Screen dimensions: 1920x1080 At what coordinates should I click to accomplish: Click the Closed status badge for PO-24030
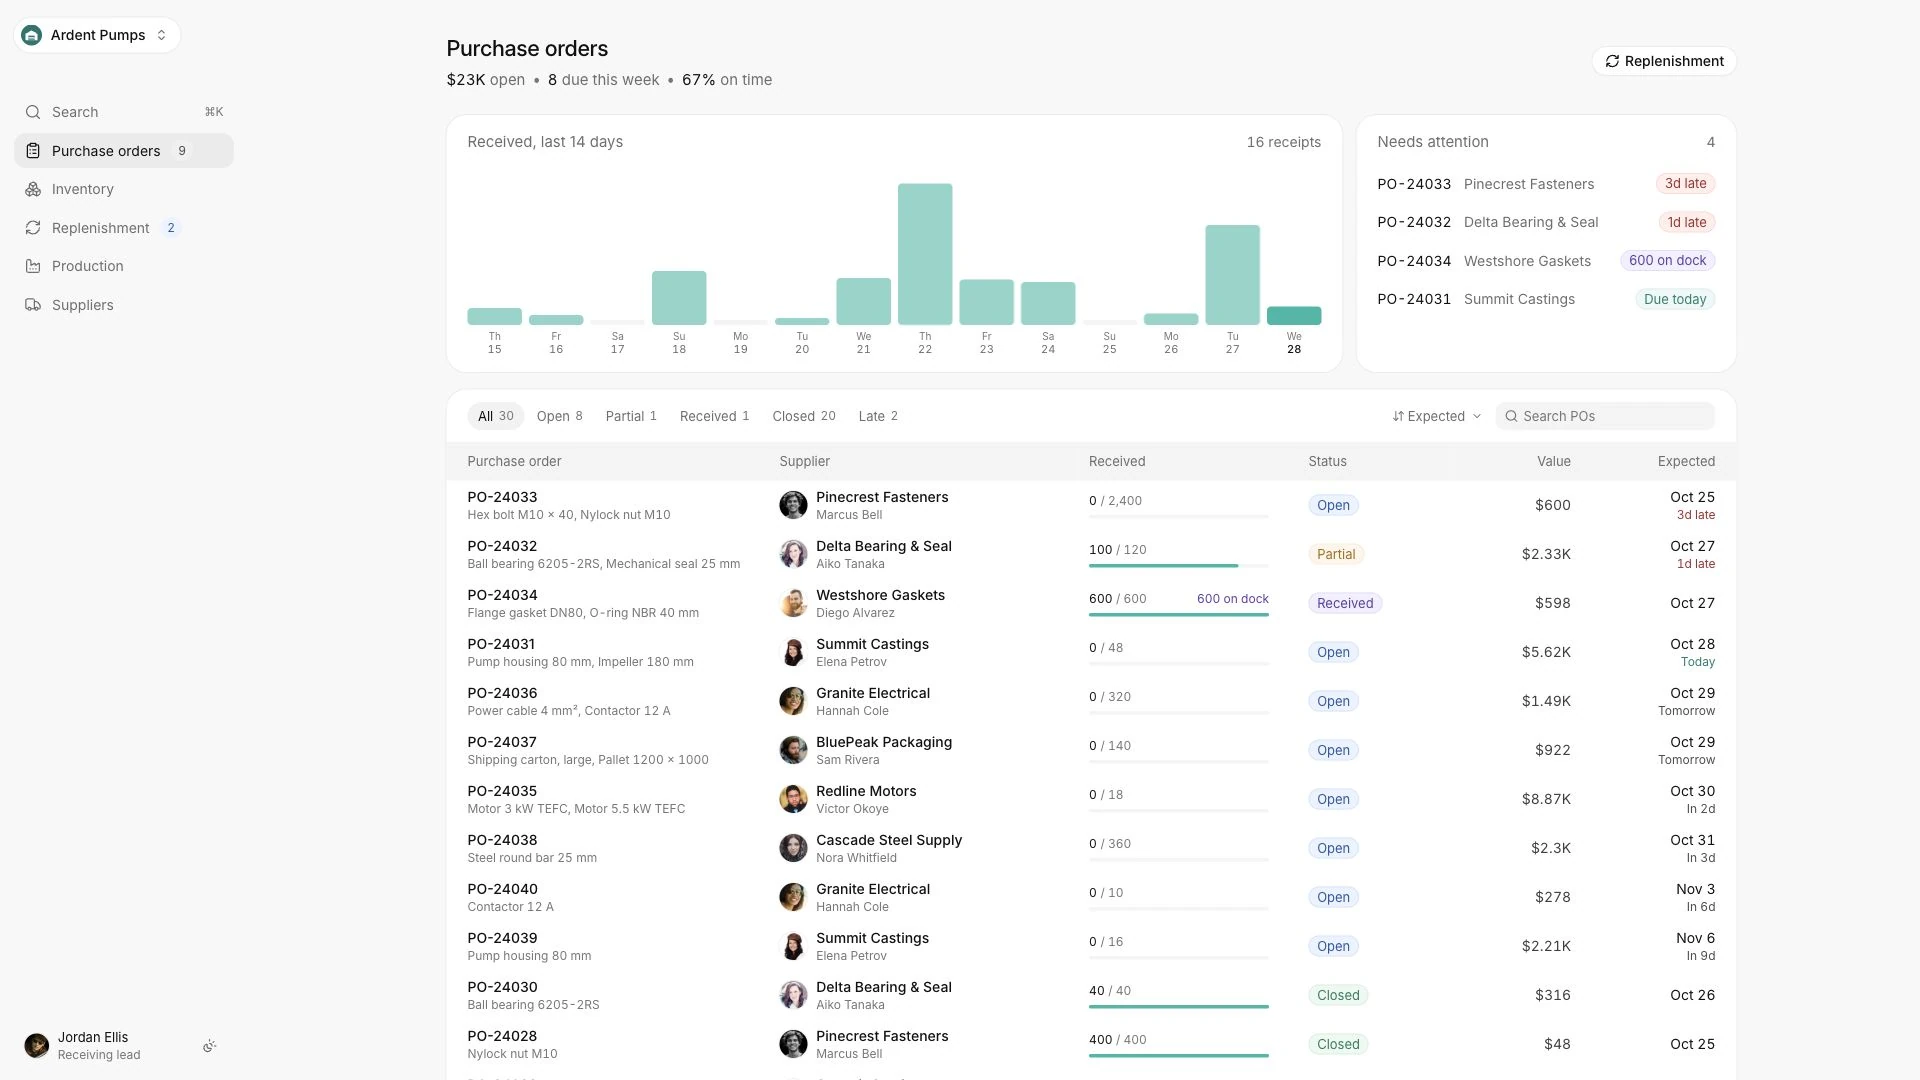tap(1338, 995)
